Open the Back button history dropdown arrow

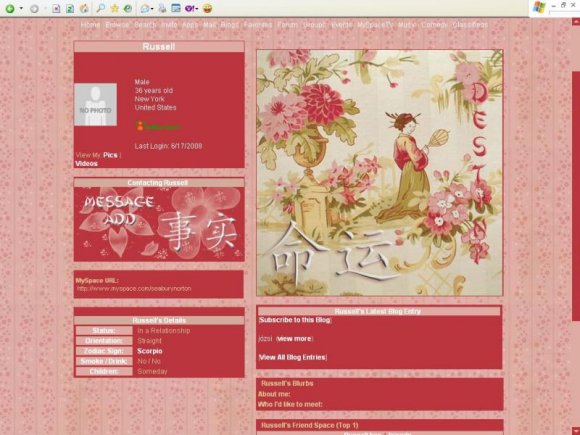click(21, 9)
